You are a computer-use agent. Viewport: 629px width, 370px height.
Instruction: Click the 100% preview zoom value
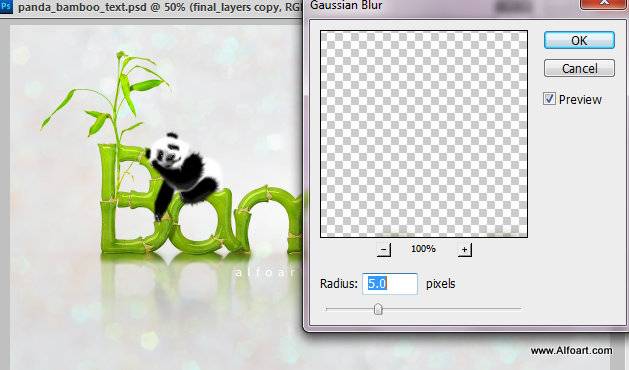coord(423,249)
